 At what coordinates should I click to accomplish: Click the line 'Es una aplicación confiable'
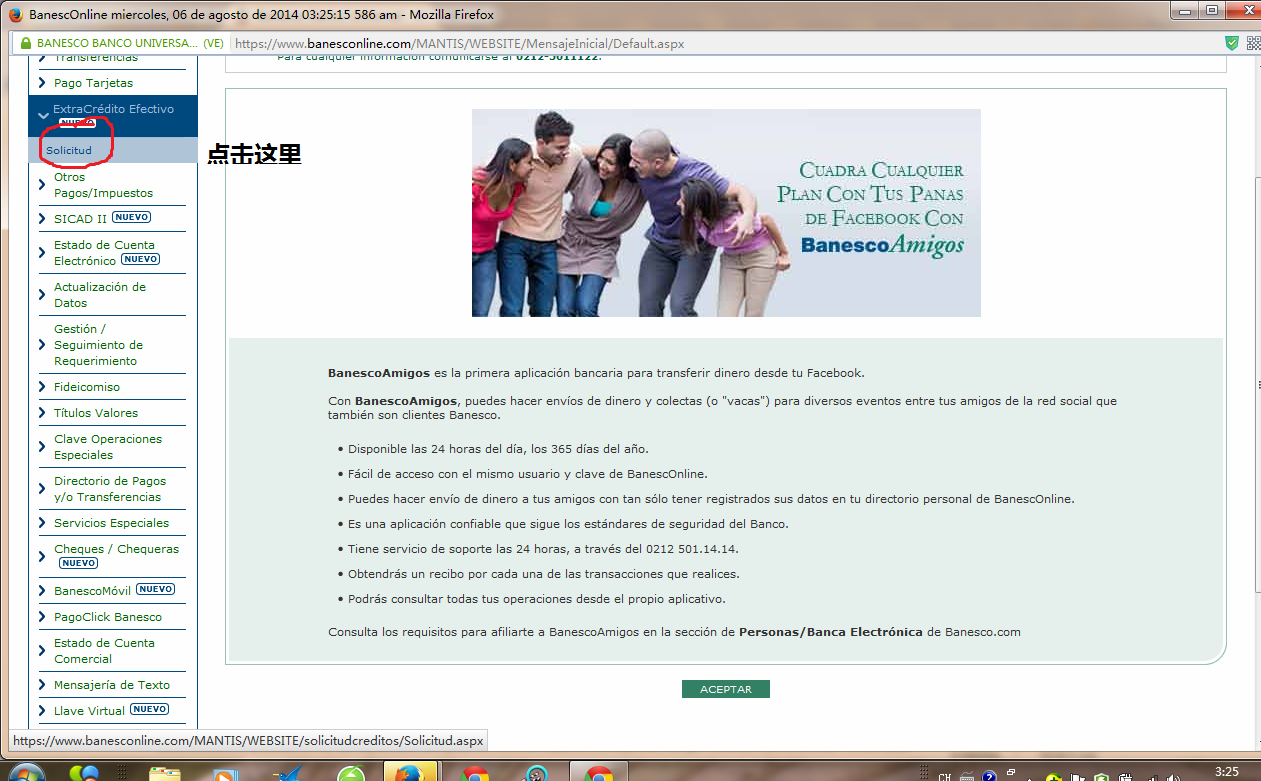click(x=568, y=524)
